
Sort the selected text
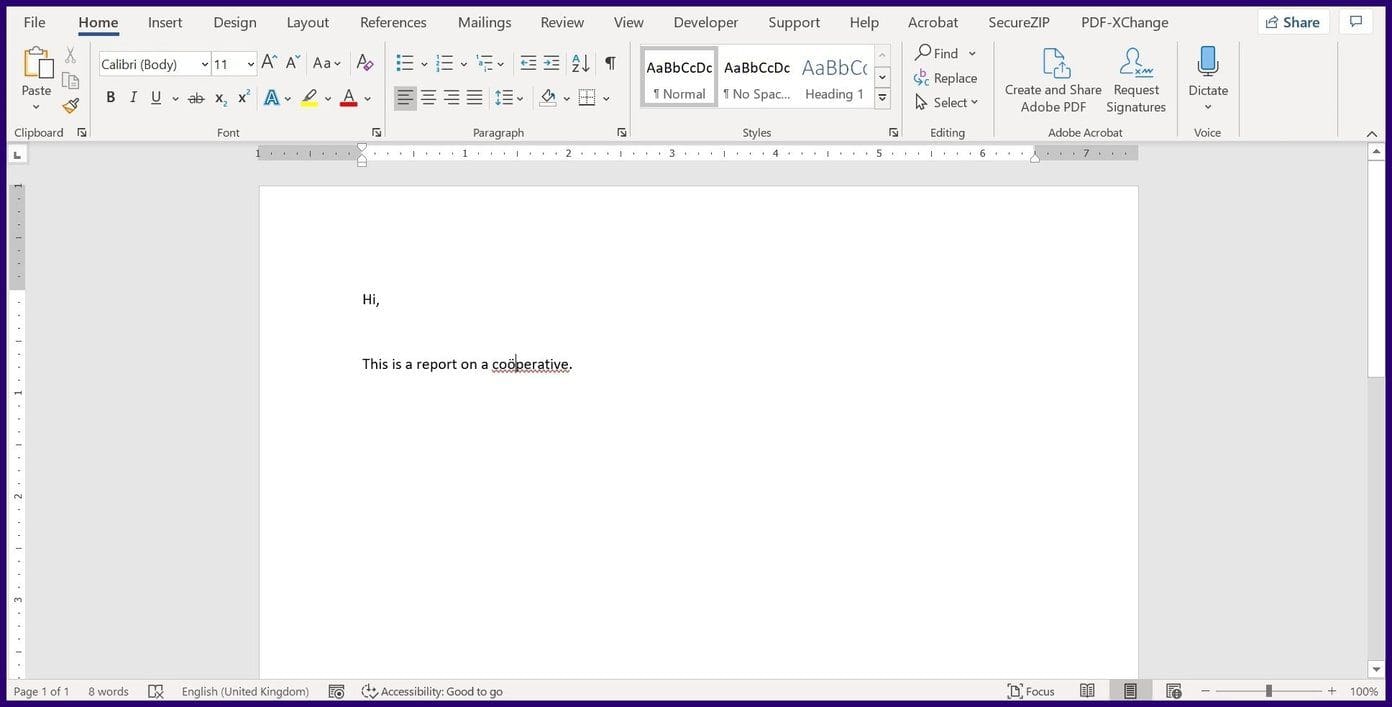tap(580, 63)
